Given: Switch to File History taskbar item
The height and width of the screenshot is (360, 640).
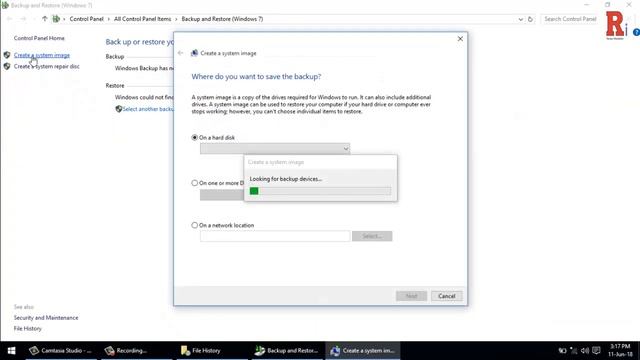Looking at the screenshot, I should pos(212,351).
